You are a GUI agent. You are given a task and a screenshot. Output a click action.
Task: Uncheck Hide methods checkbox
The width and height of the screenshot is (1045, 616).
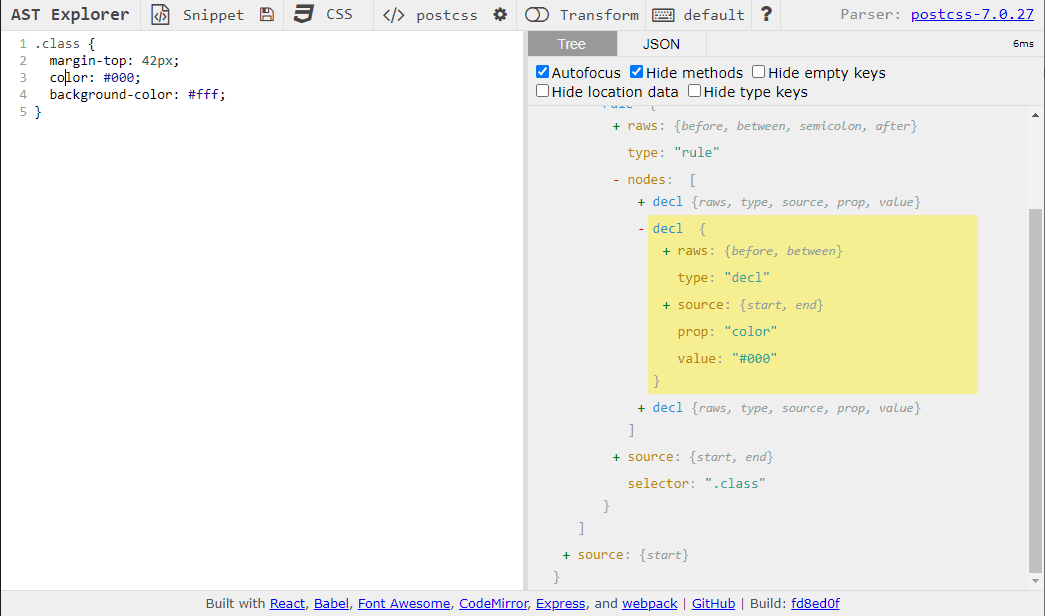pos(636,72)
